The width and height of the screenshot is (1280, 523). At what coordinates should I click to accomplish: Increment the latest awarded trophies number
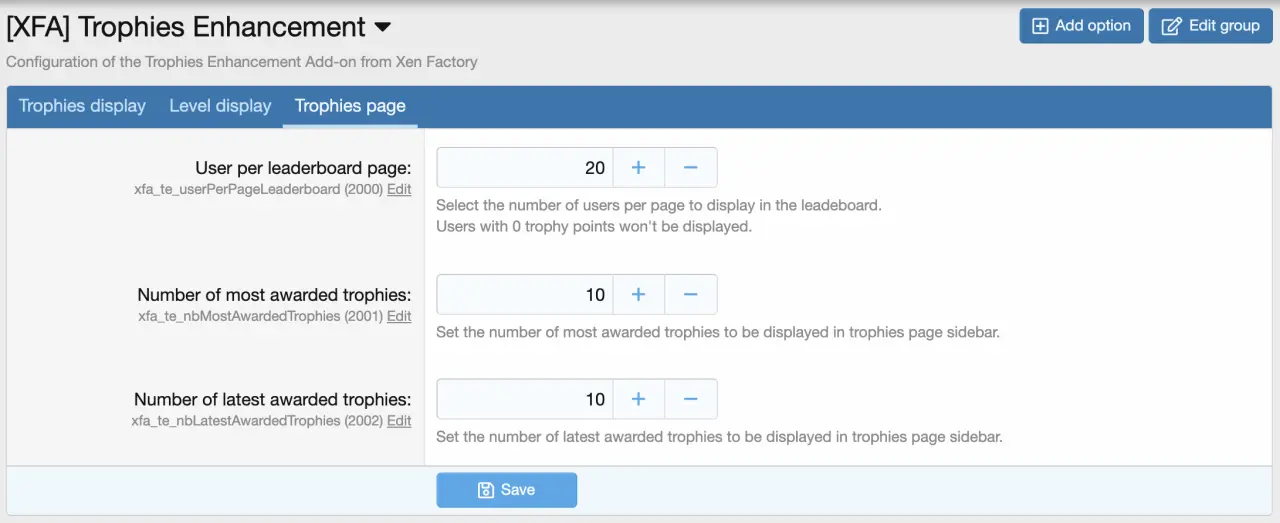pyautogui.click(x=638, y=399)
